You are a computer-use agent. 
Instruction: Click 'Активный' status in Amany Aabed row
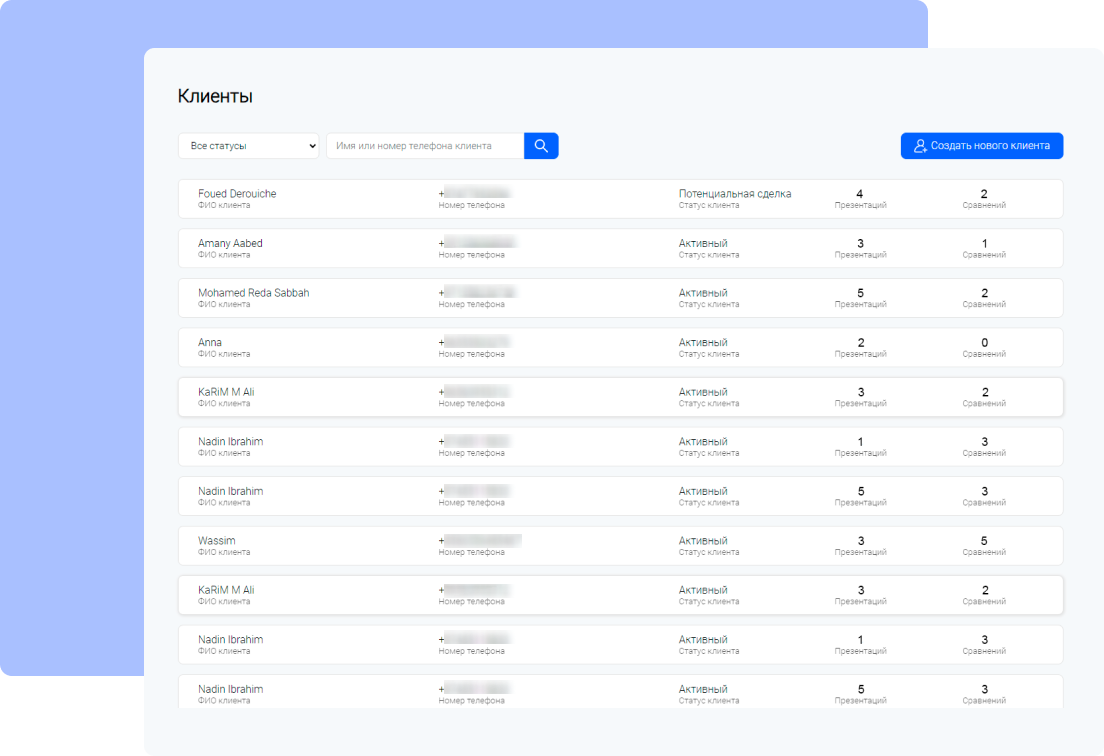(703, 243)
